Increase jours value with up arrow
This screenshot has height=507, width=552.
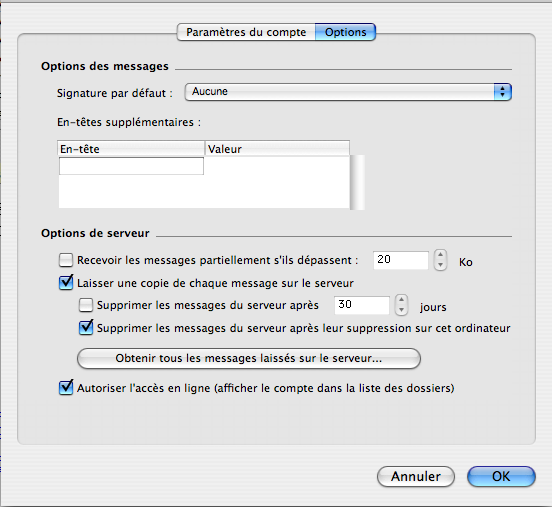401,300
